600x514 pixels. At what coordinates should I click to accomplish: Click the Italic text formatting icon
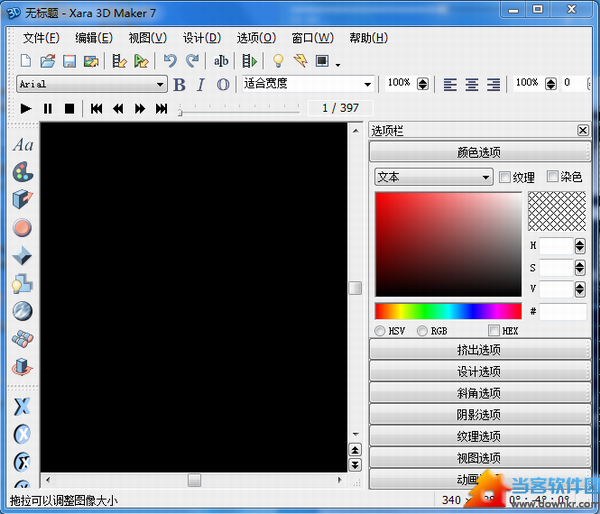point(200,85)
